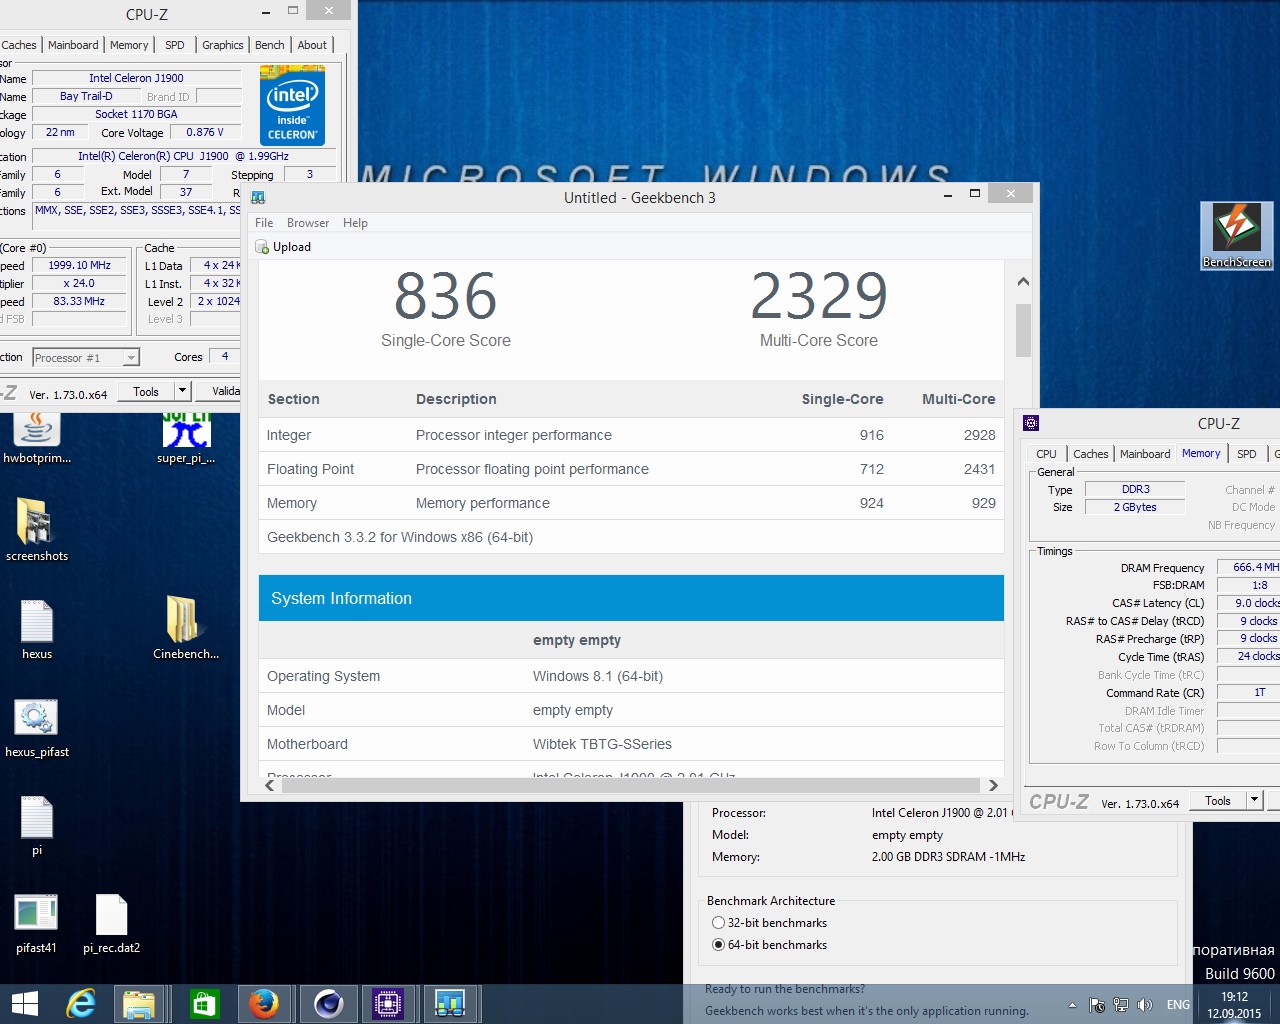Open File Explorer from taskbar
The image size is (1280, 1024).
point(139,1004)
